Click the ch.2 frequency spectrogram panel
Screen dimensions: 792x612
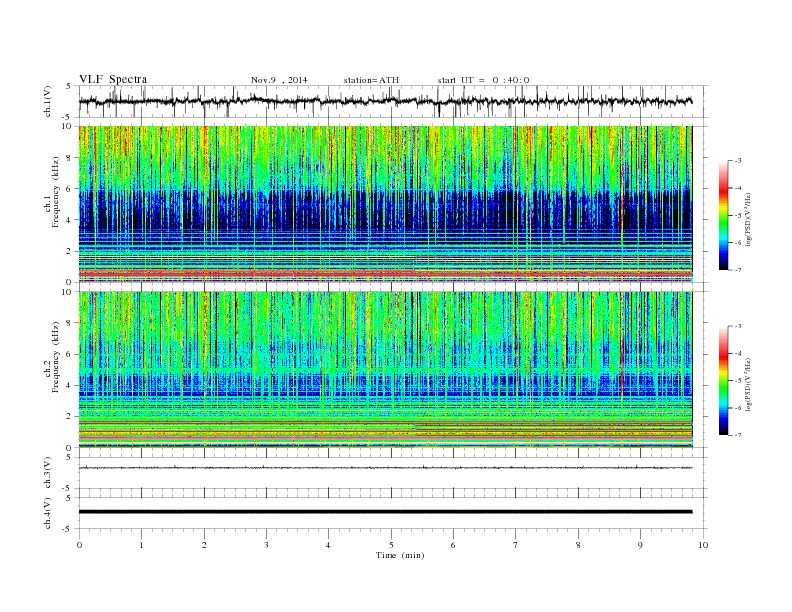click(x=385, y=370)
